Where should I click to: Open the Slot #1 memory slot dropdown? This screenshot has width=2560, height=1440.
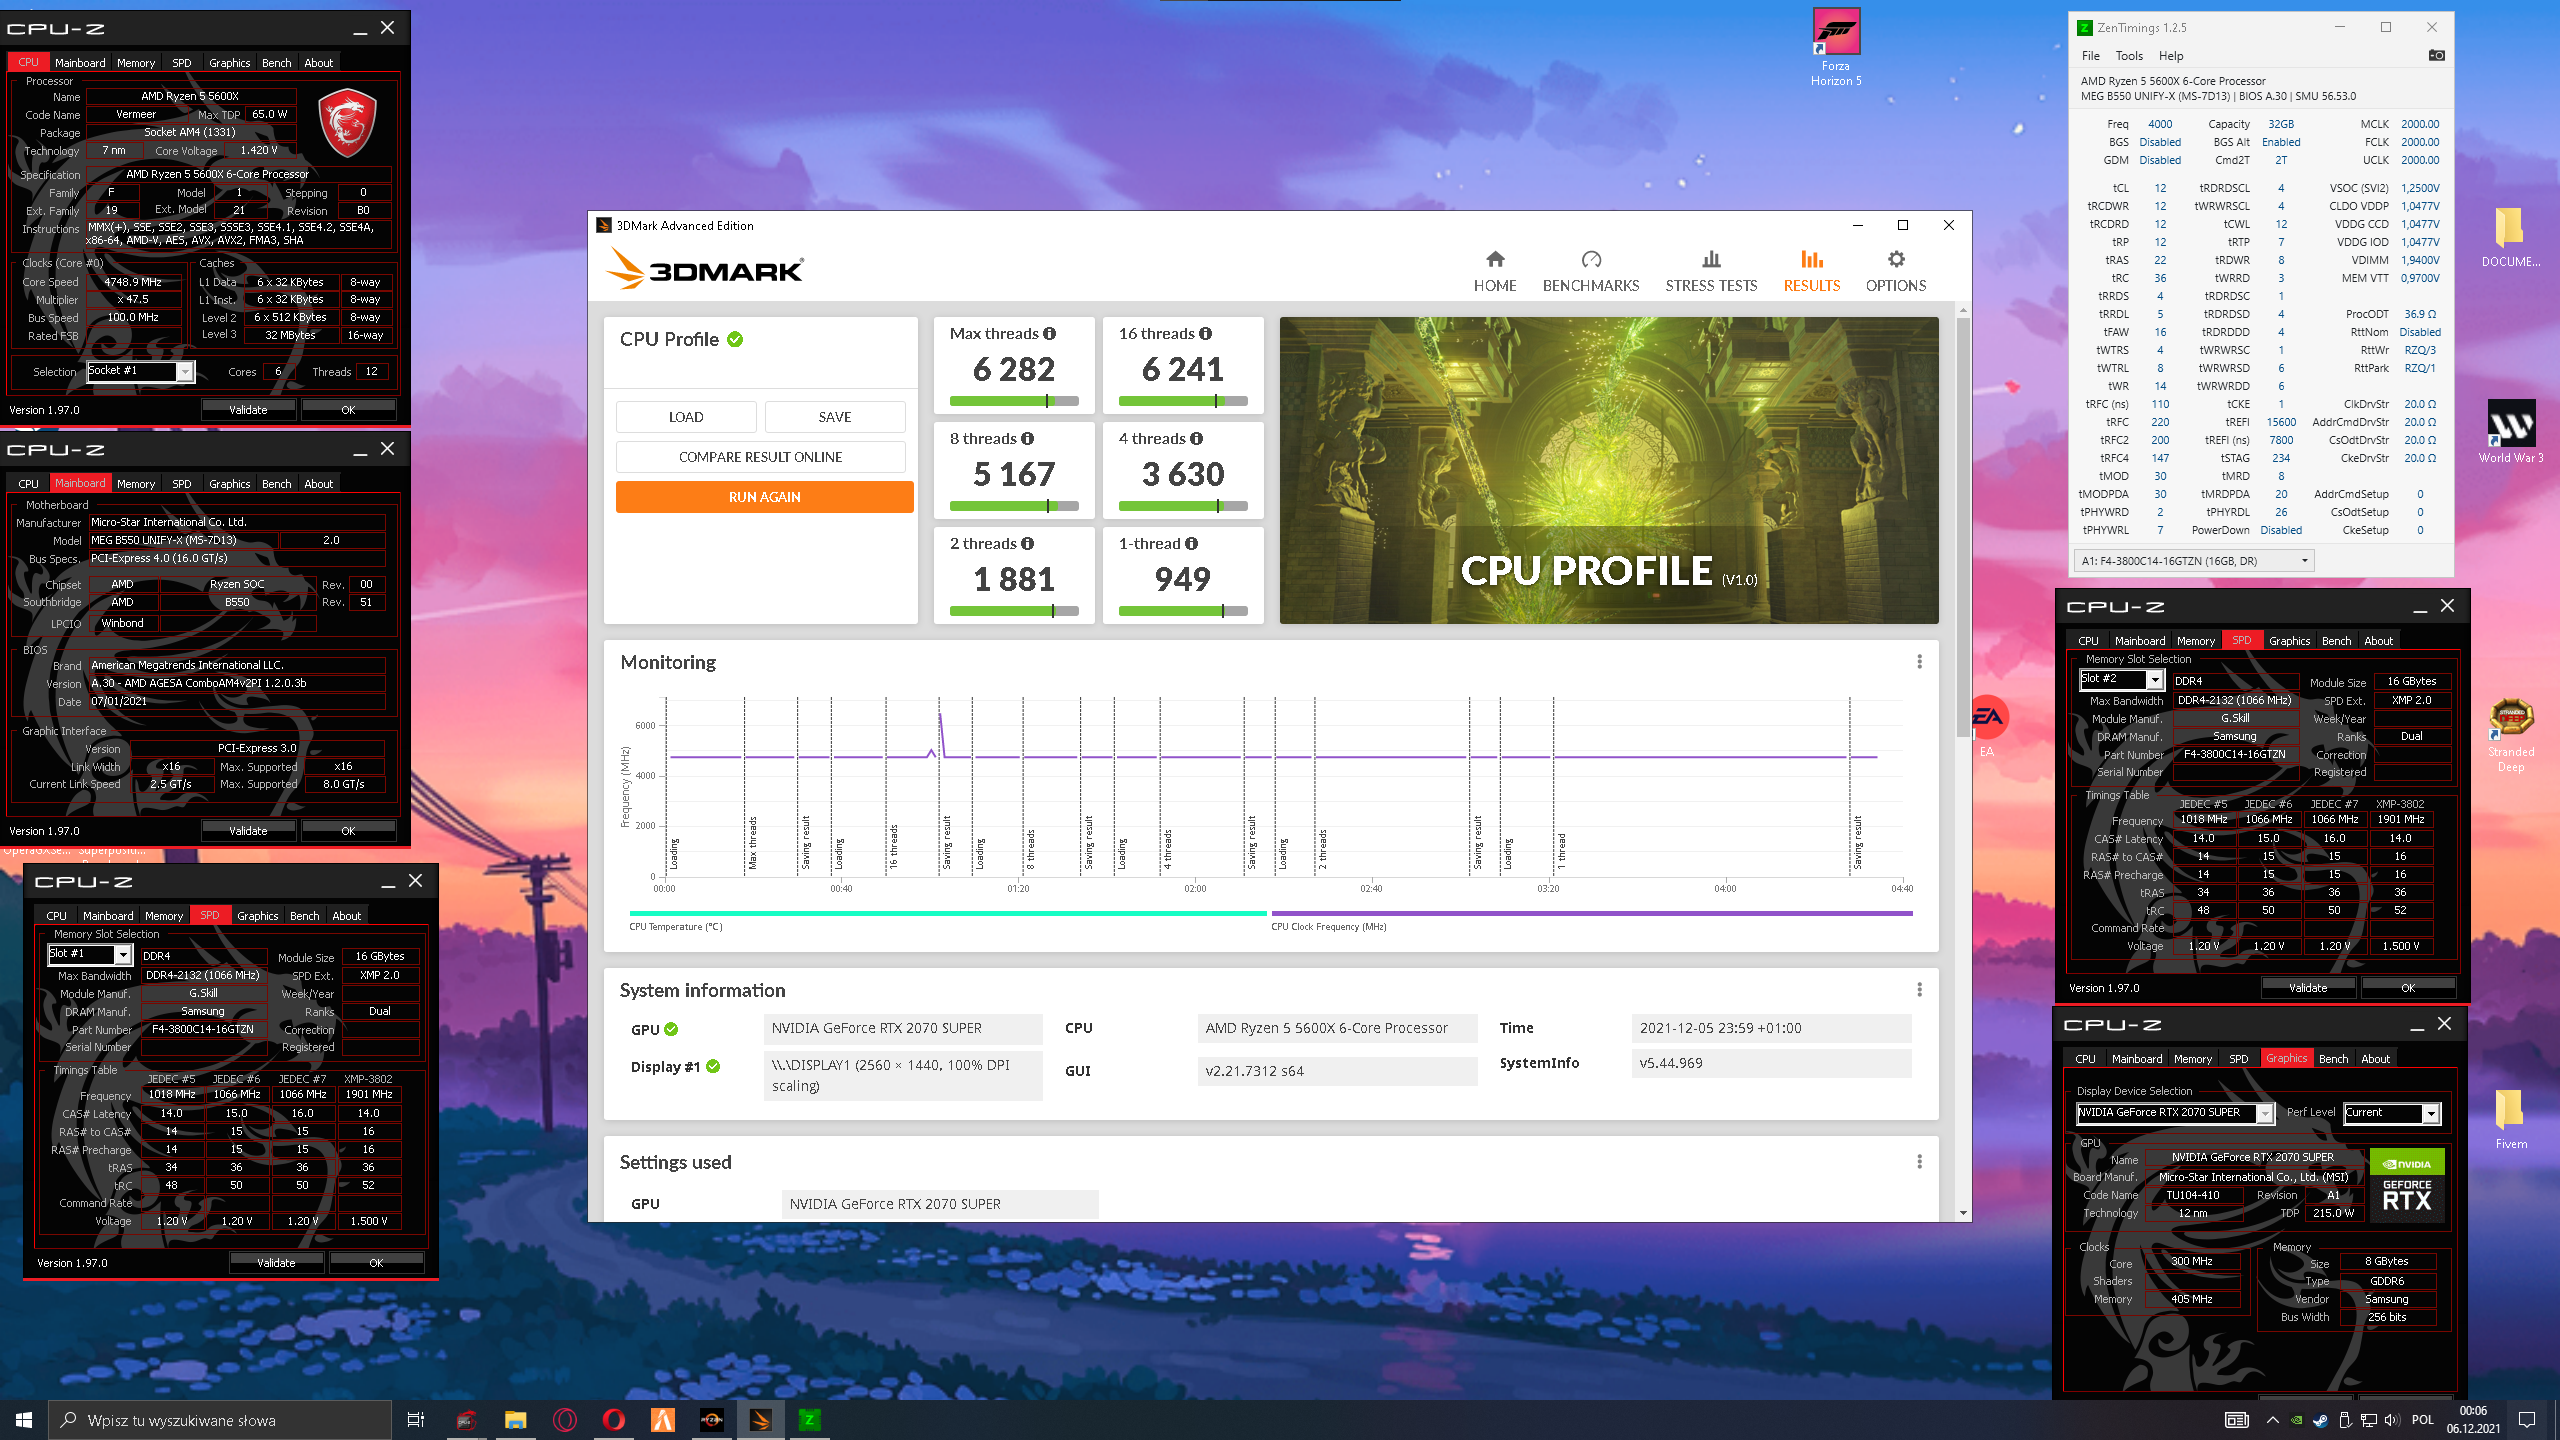(x=90, y=954)
